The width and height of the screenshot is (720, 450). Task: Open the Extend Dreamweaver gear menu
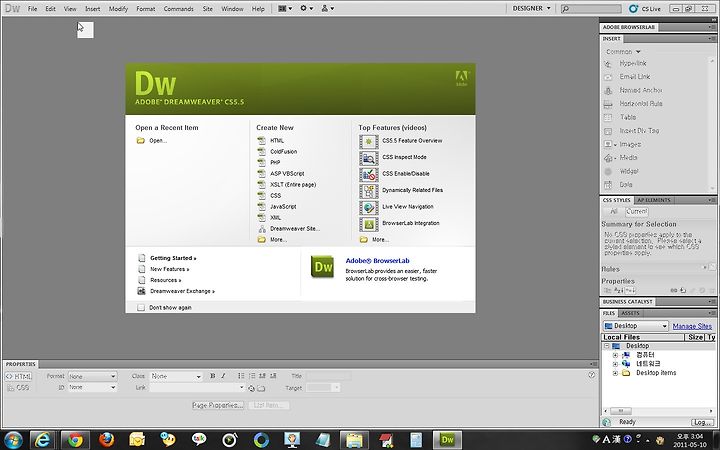(306, 8)
